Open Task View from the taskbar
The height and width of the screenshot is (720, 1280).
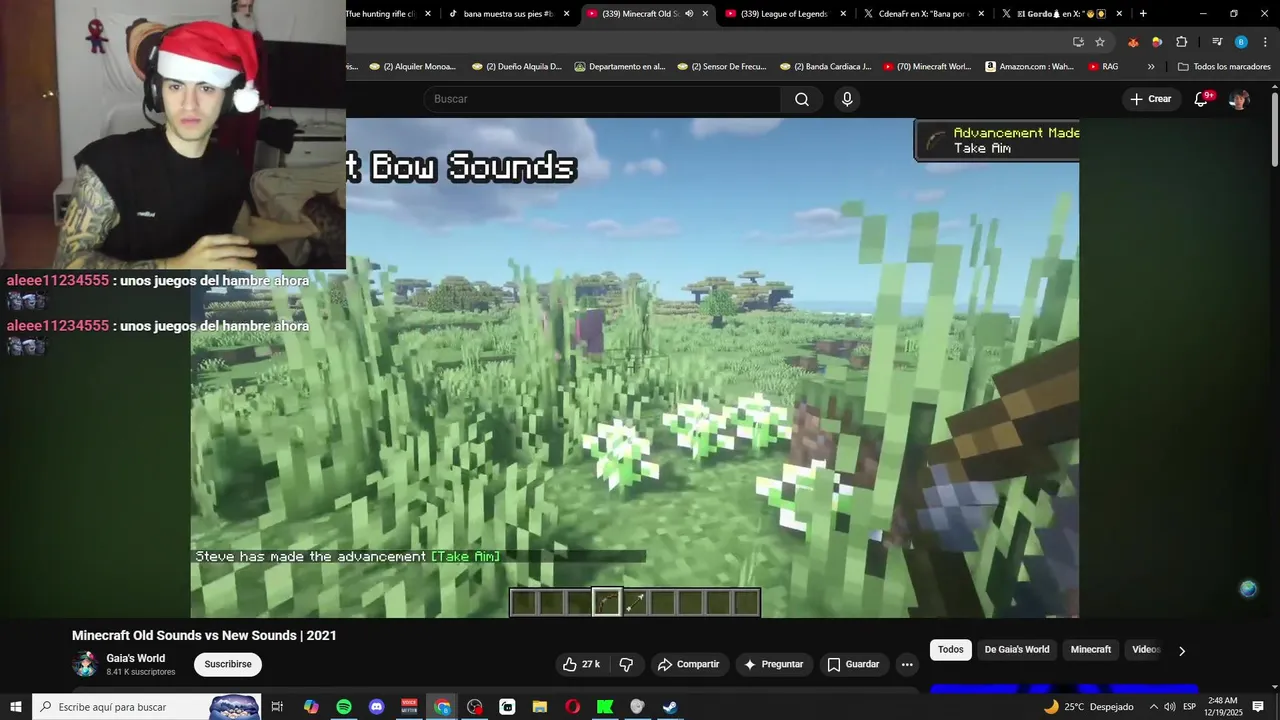point(278,707)
